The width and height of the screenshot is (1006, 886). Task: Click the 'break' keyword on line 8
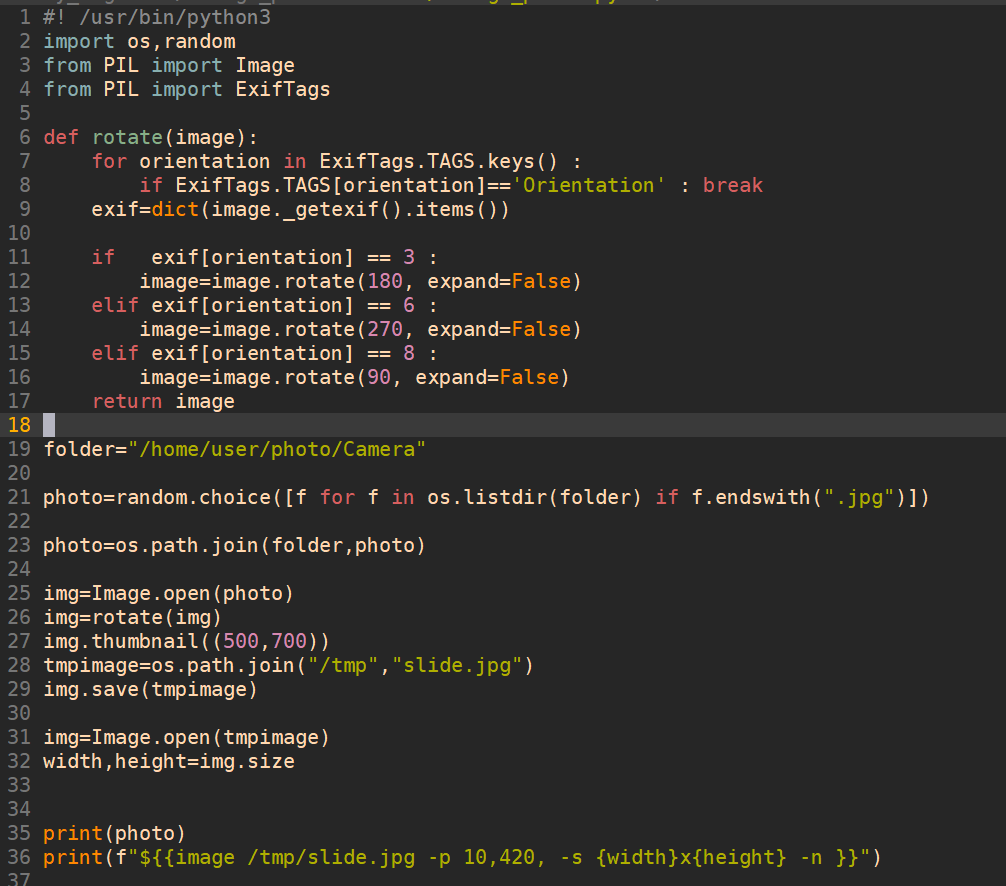[x=733, y=185]
